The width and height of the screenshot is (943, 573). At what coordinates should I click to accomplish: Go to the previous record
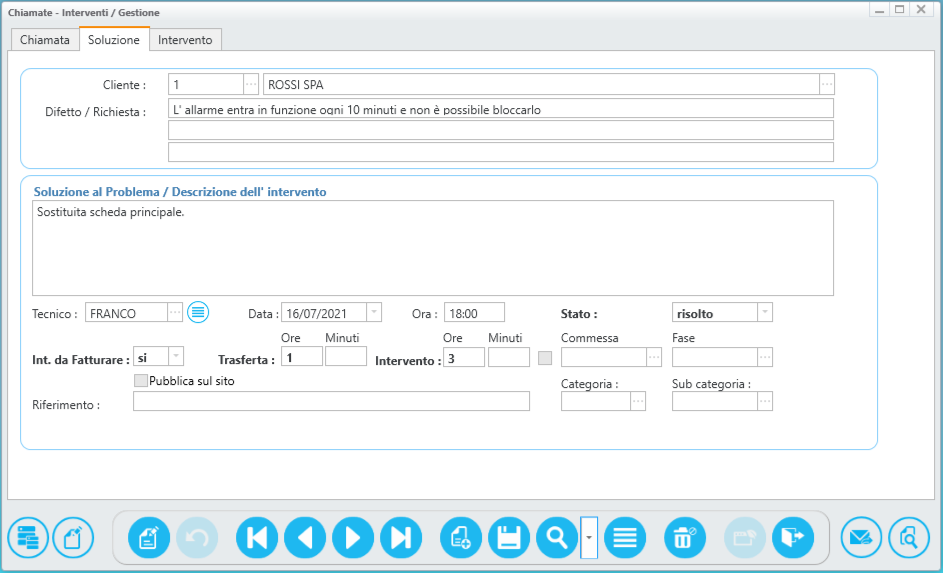pos(305,538)
